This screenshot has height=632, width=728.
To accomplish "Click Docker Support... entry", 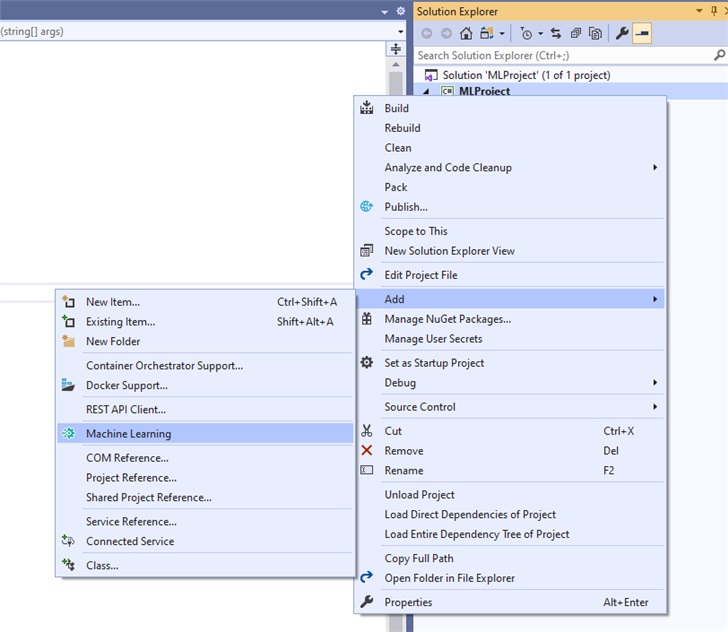I will click(x=205, y=385).
